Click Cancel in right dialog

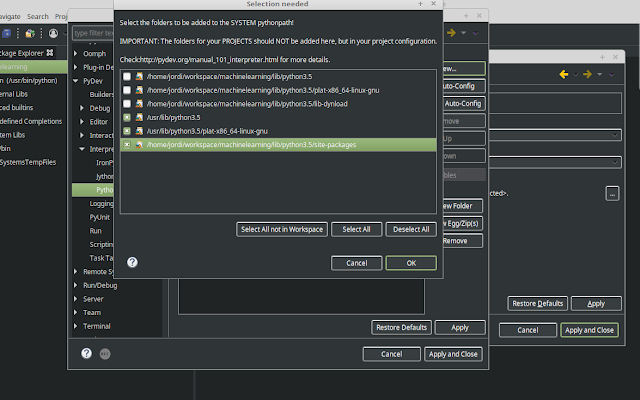[528, 330]
